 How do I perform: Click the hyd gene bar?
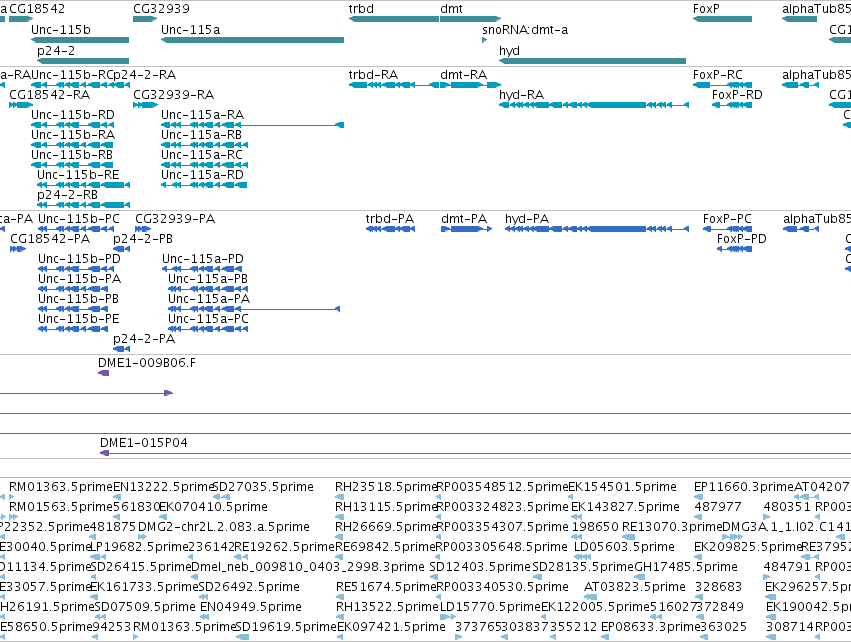tap(592, 61)
